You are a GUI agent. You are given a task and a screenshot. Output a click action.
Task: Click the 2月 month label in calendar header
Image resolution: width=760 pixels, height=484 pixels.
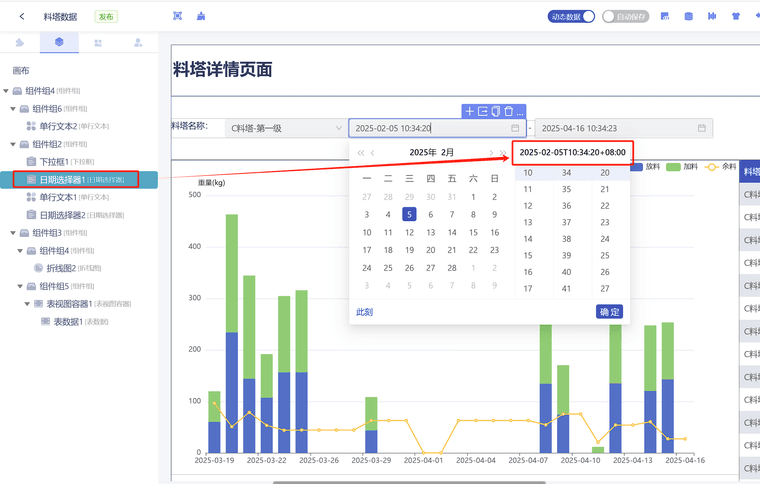click(x=447, y=152)
